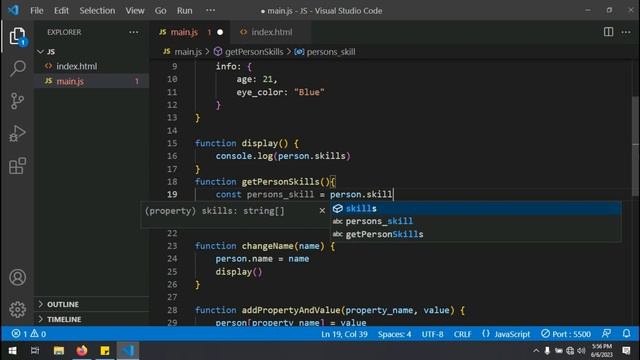Open the Go menu
The image size is (640, 360).
pos(160,11)
